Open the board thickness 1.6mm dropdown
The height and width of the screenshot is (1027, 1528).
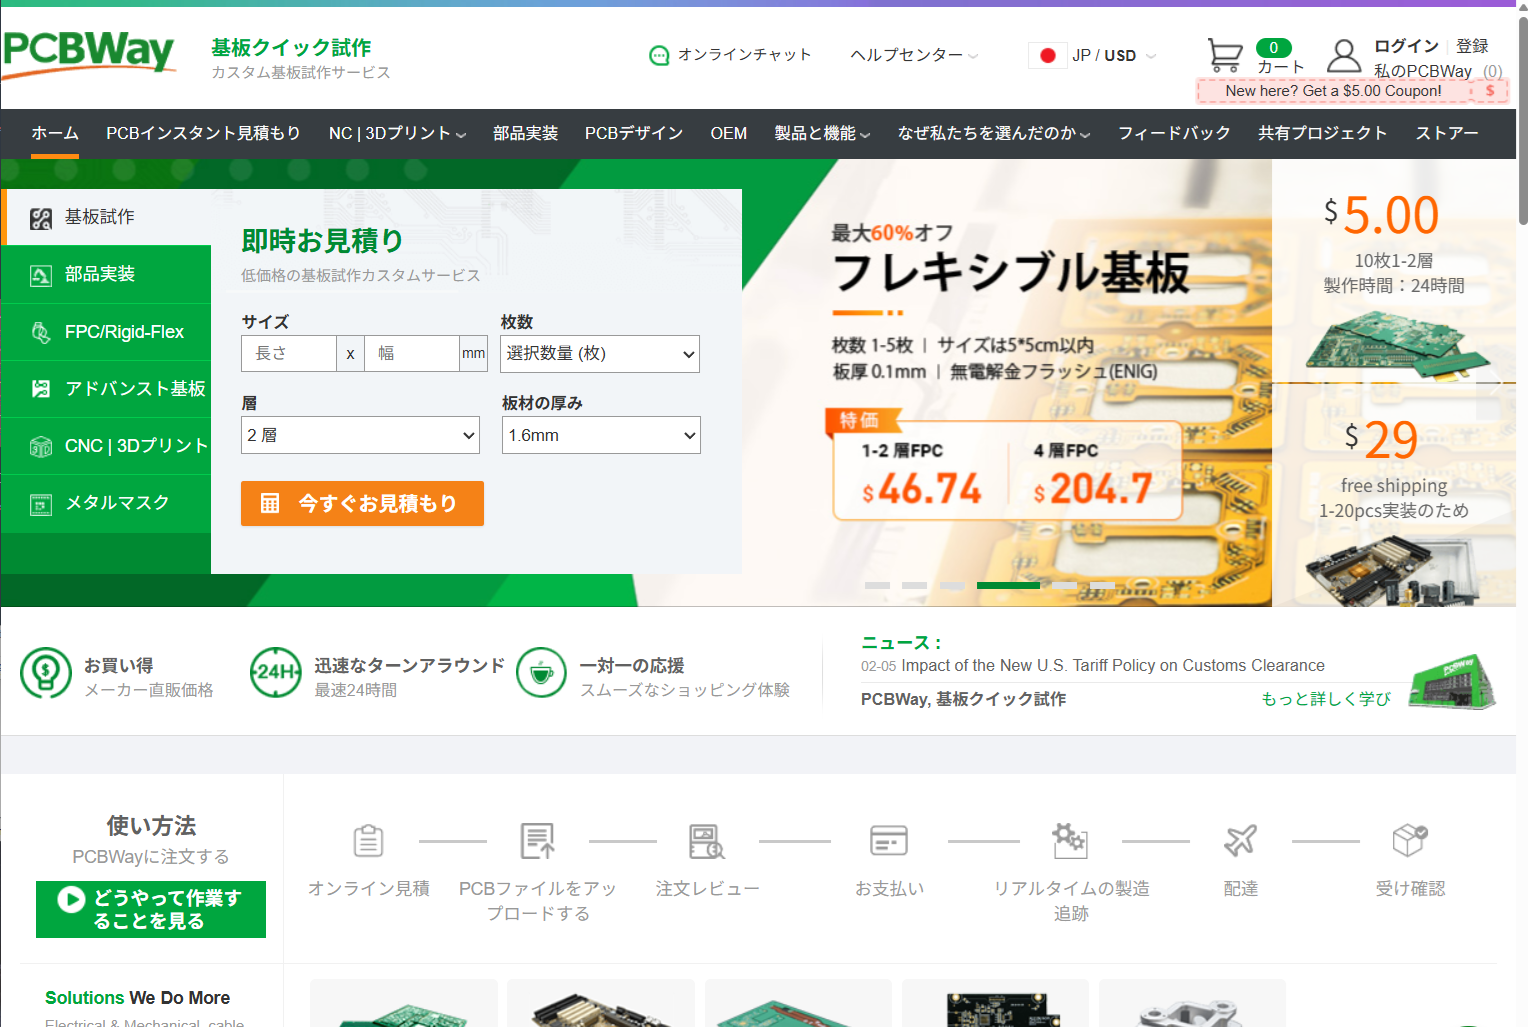pos(601,435)
